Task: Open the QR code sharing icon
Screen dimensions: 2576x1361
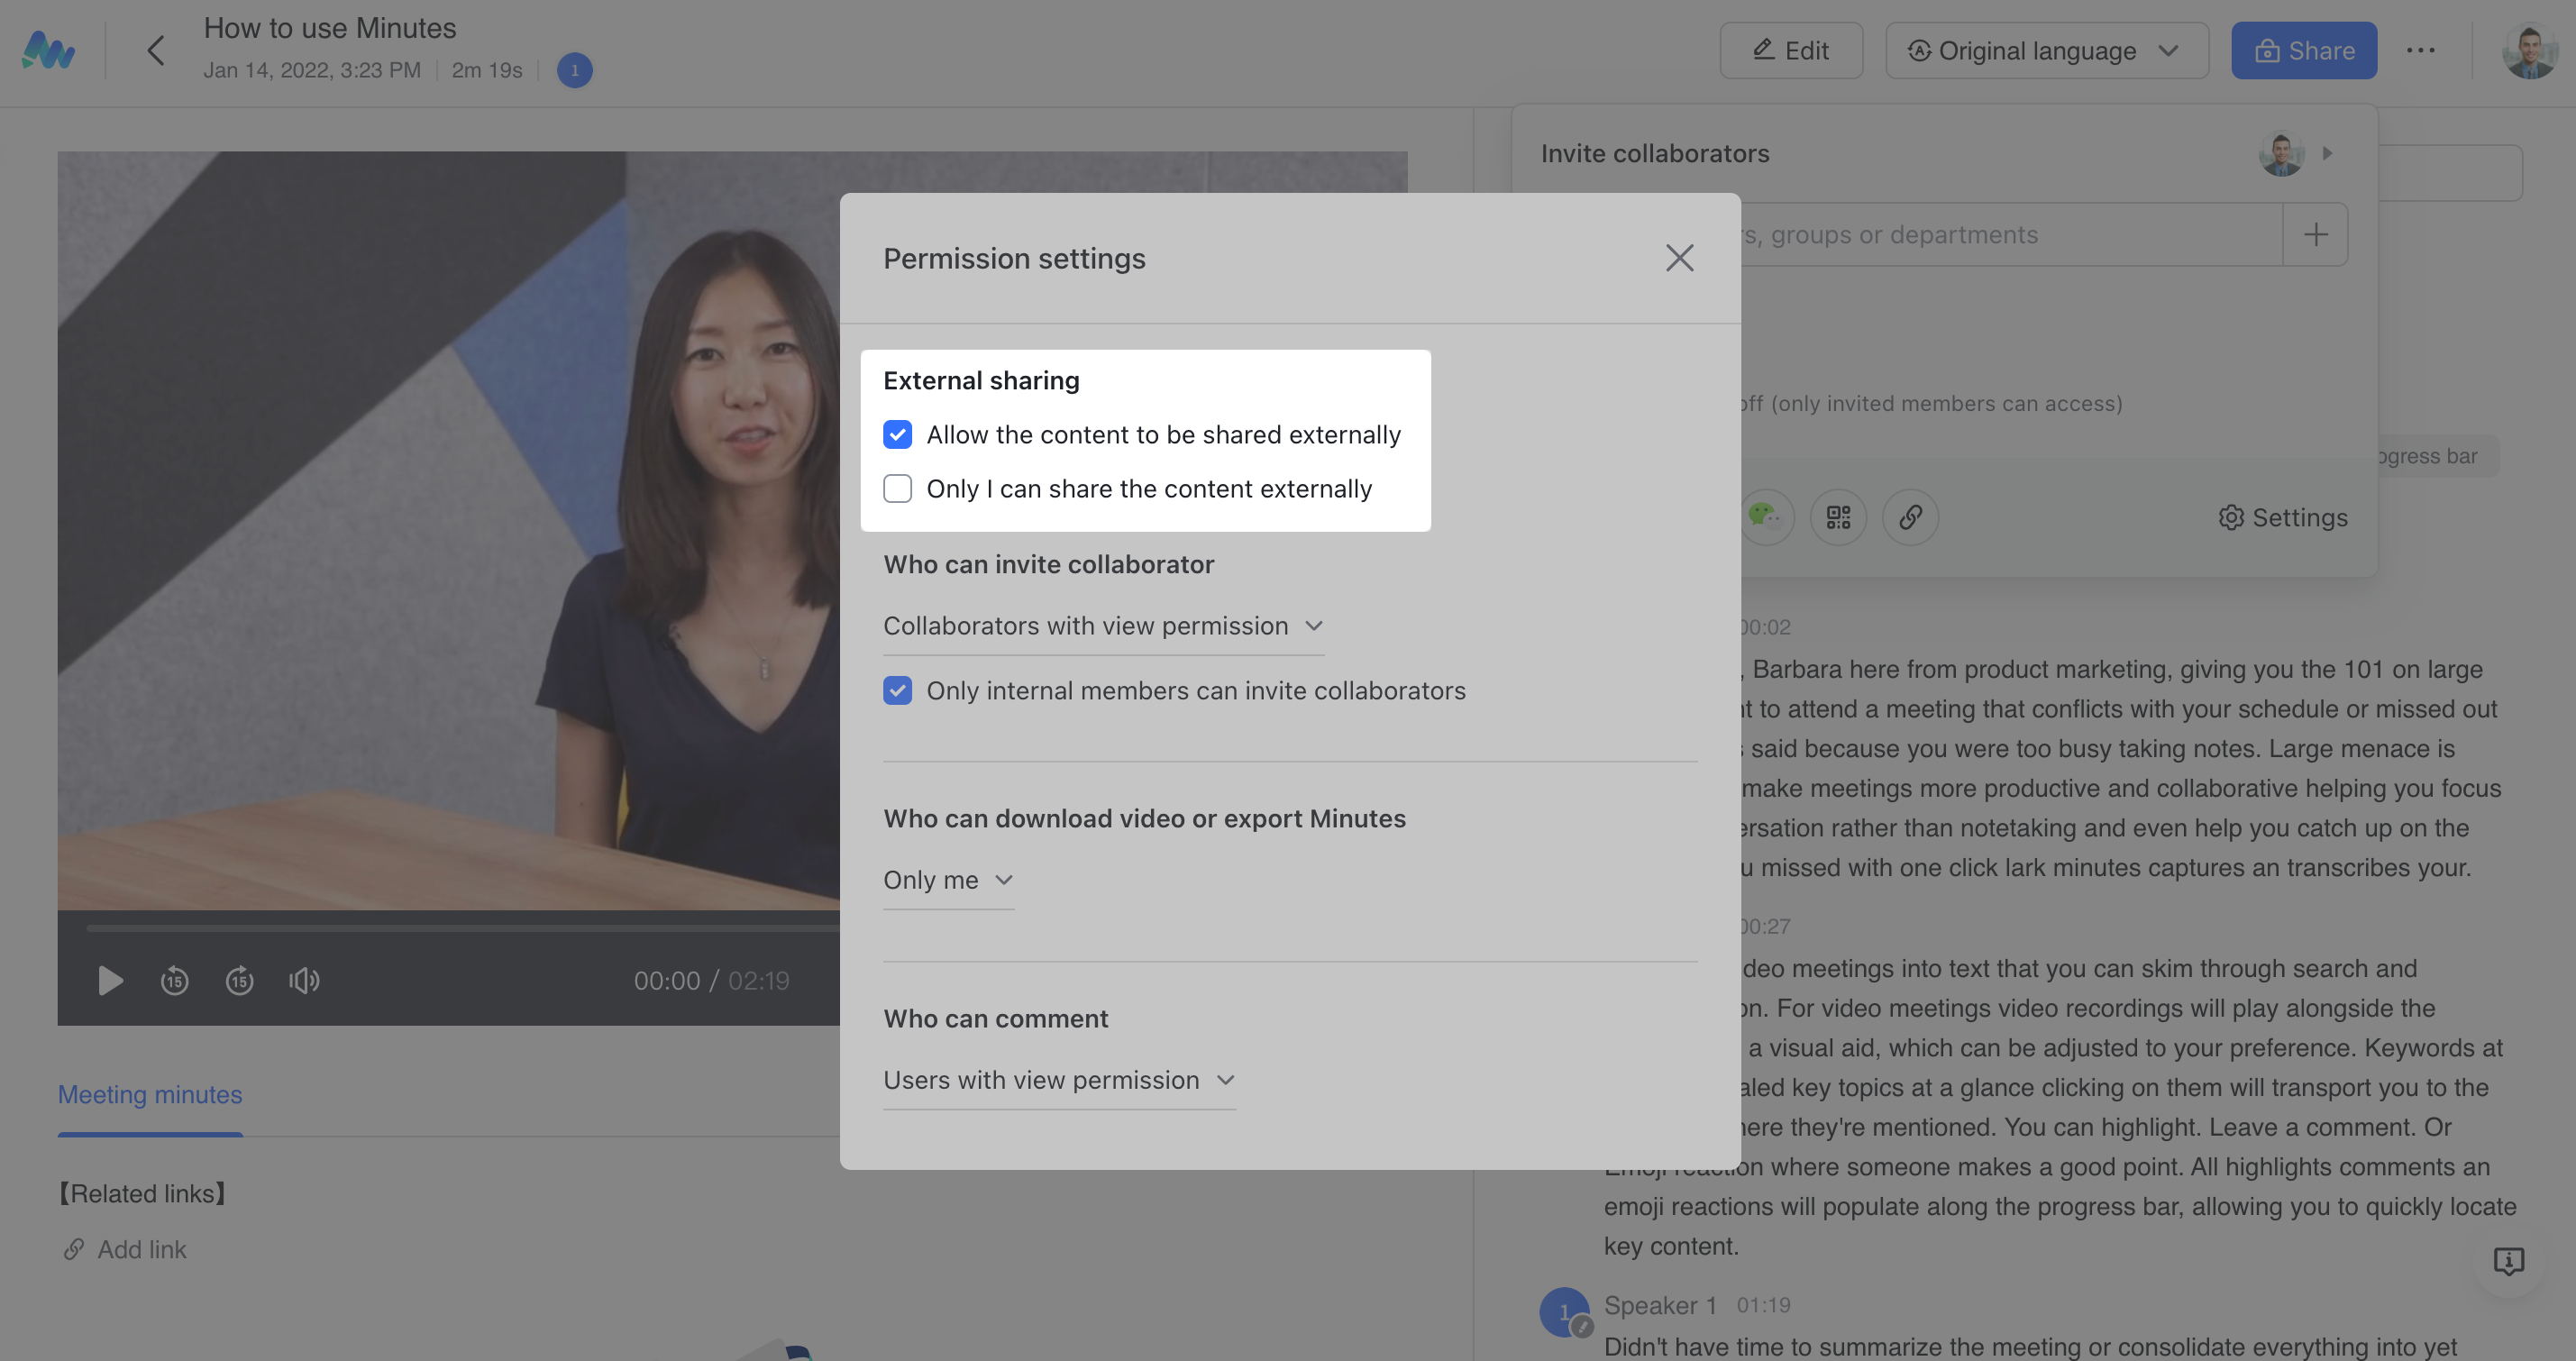Action: (x=1838, y=517)
